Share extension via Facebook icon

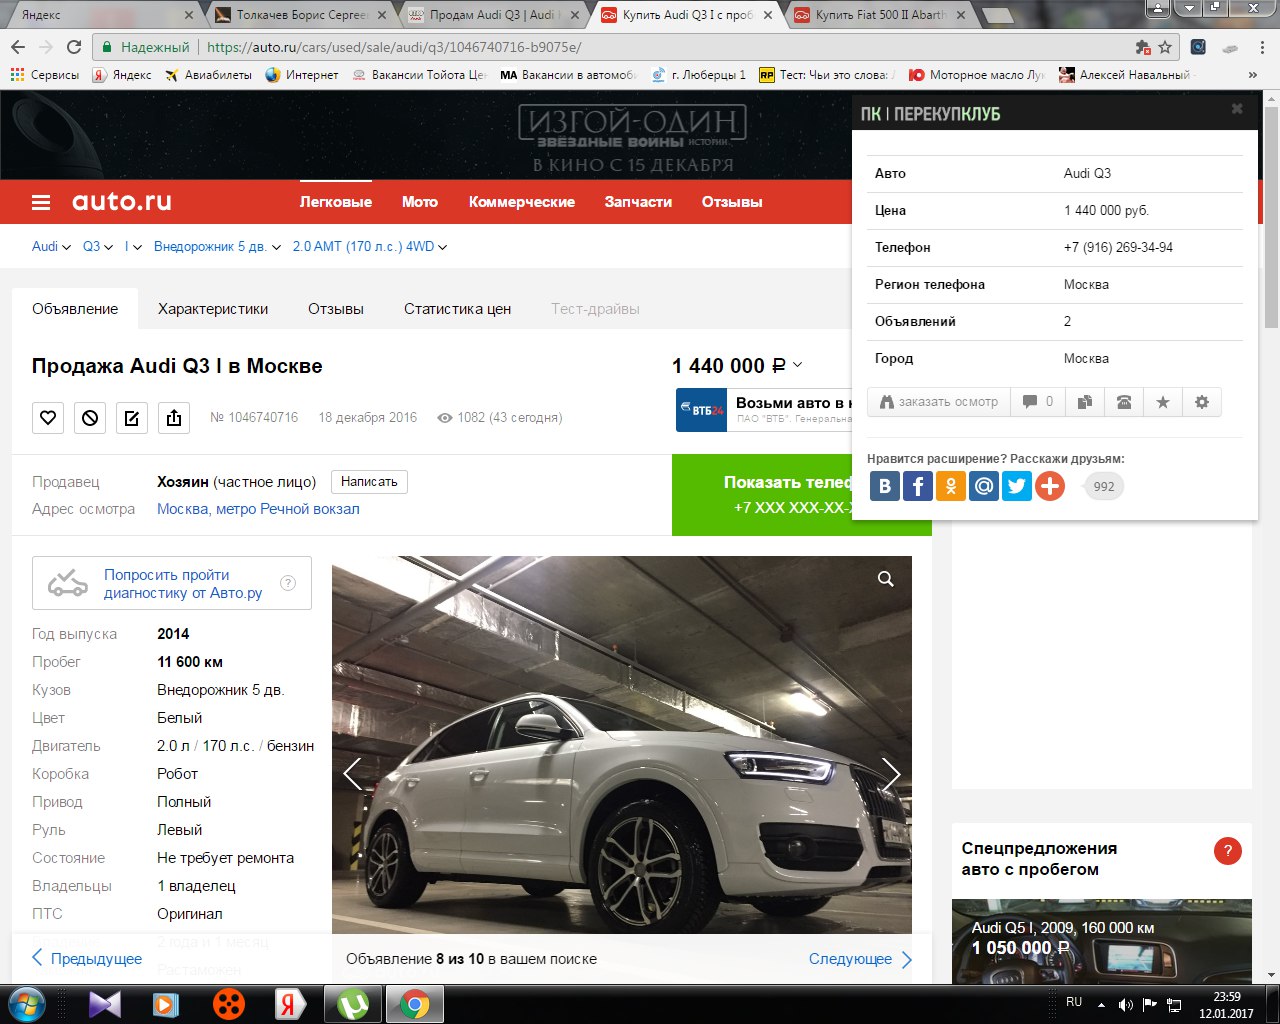(x=918, y=486)
